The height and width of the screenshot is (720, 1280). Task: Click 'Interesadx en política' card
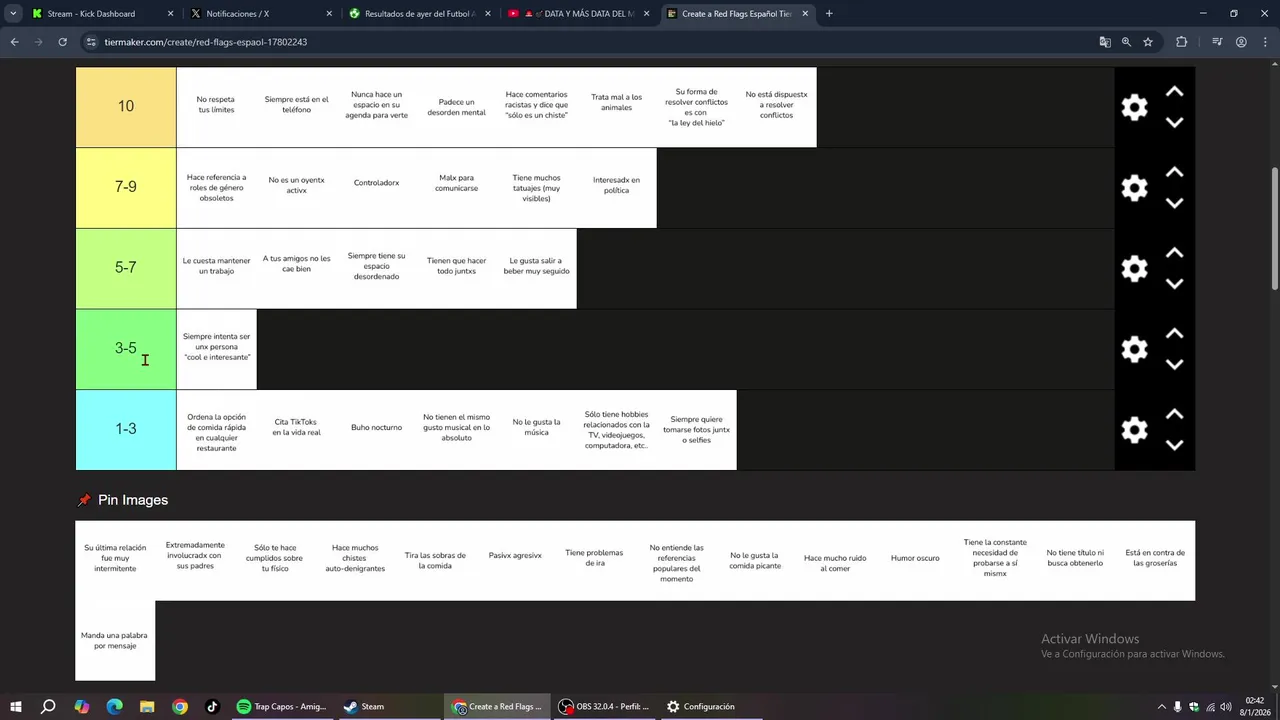(616, 188)
